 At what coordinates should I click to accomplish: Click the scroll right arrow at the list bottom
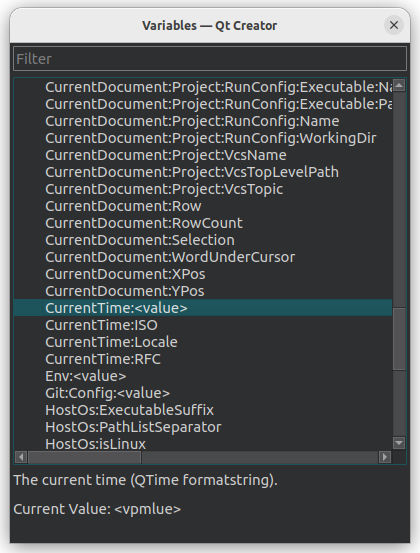click(385, 457)
